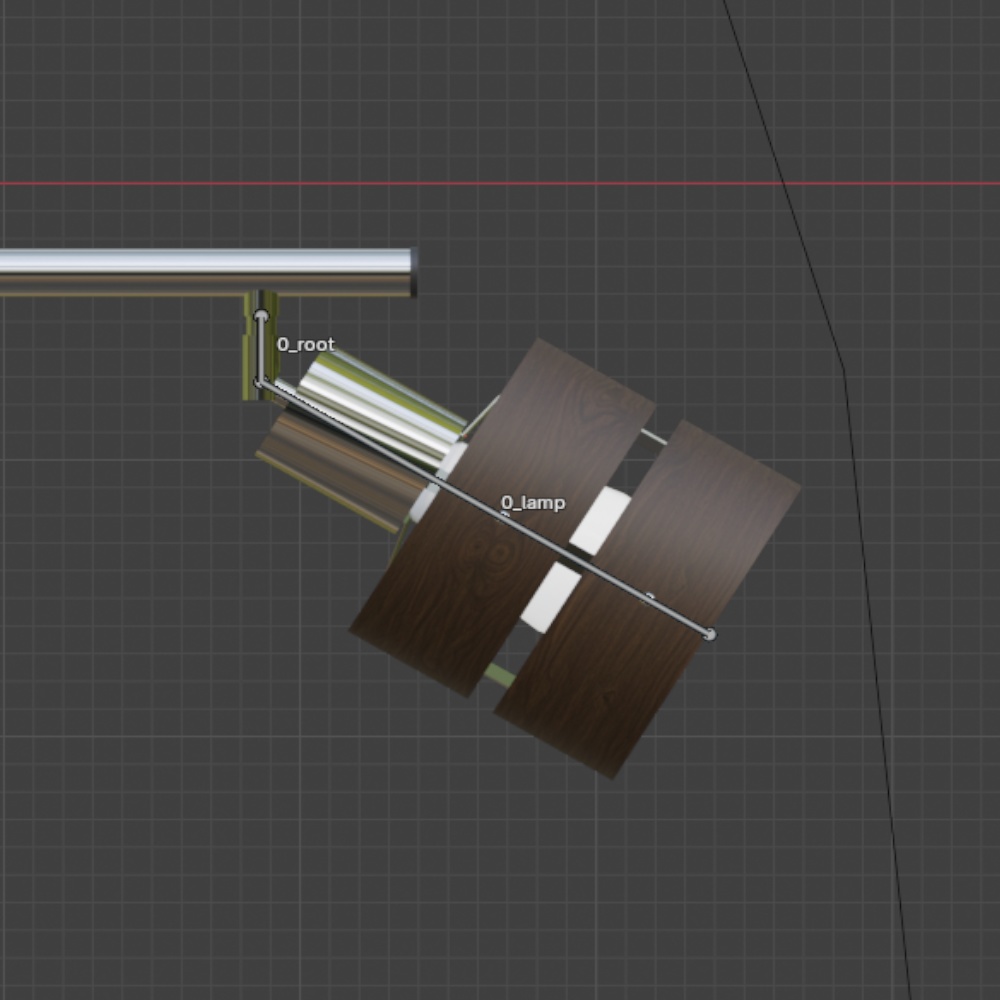This screenshot has height=1000, width=1000.
Task: Select the 0_lamp bone label
Action: (x=533, y=503)
